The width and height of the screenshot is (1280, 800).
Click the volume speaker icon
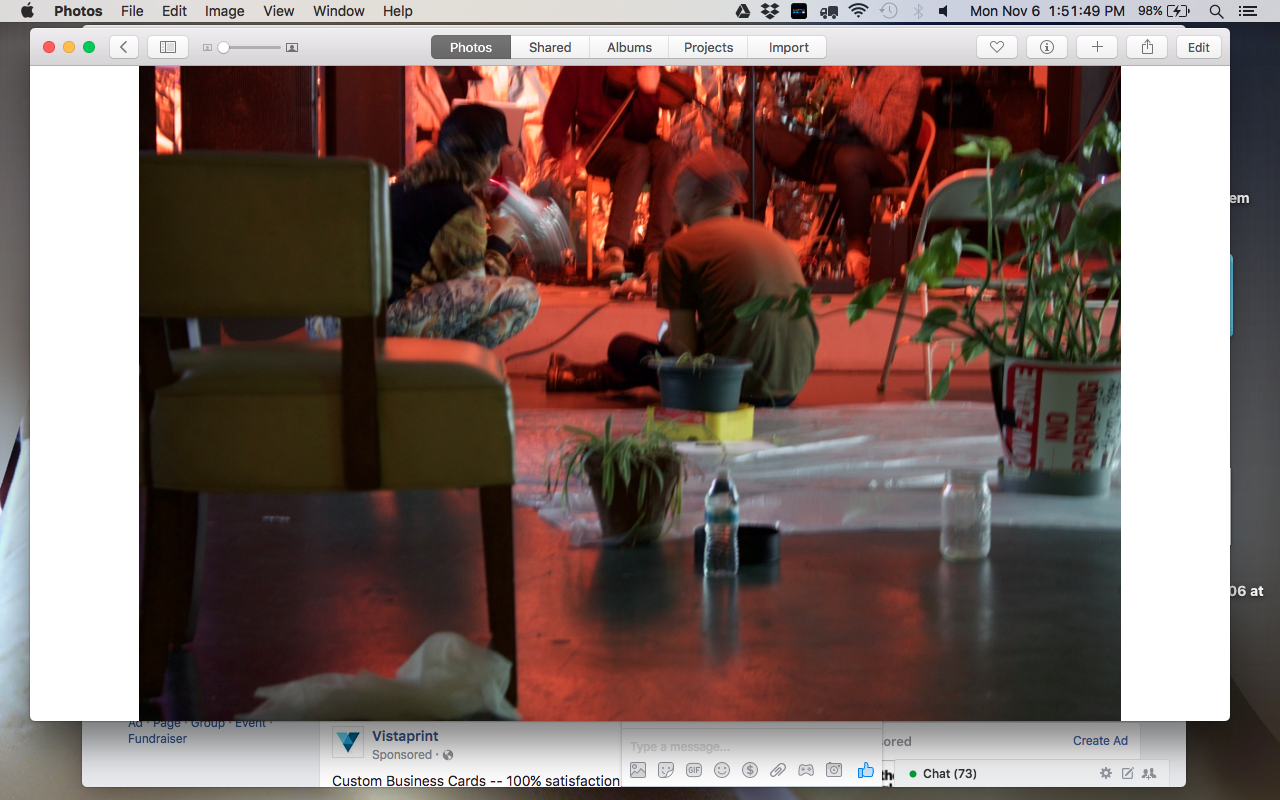(944, 11)
